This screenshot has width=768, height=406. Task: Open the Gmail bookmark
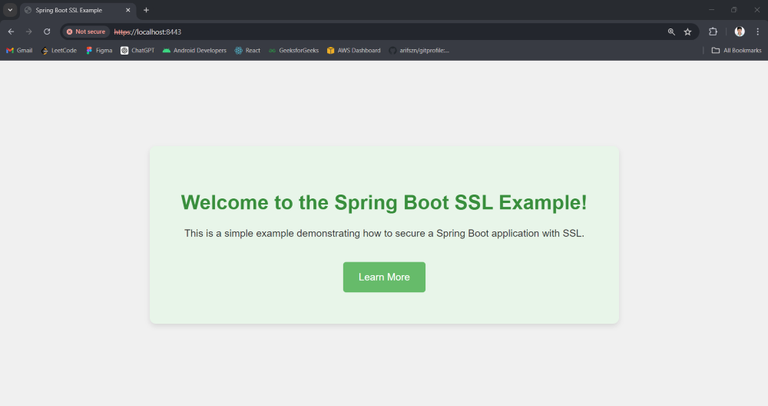(x=19, y=50)
